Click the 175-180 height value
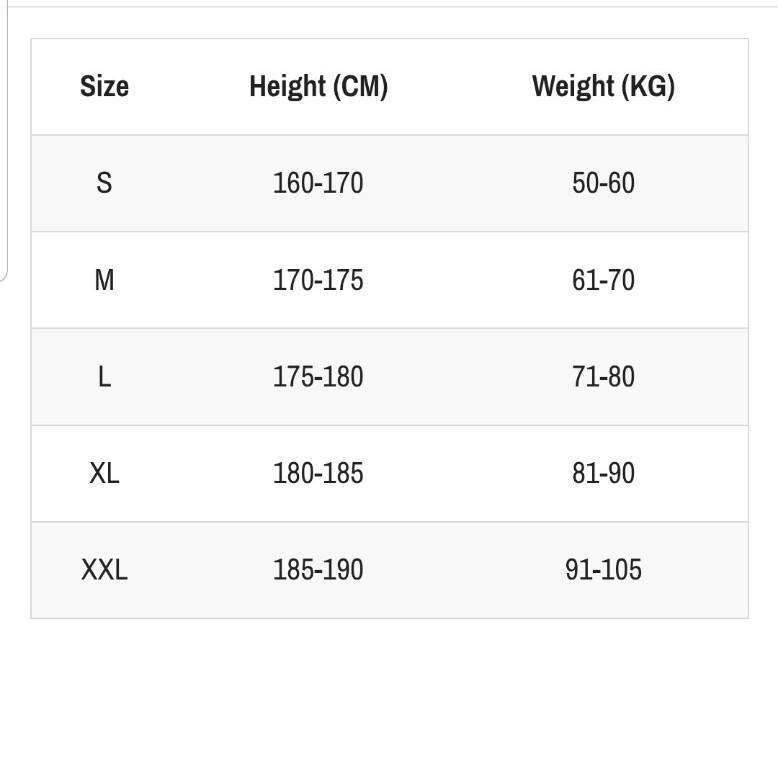 (319, 377)
